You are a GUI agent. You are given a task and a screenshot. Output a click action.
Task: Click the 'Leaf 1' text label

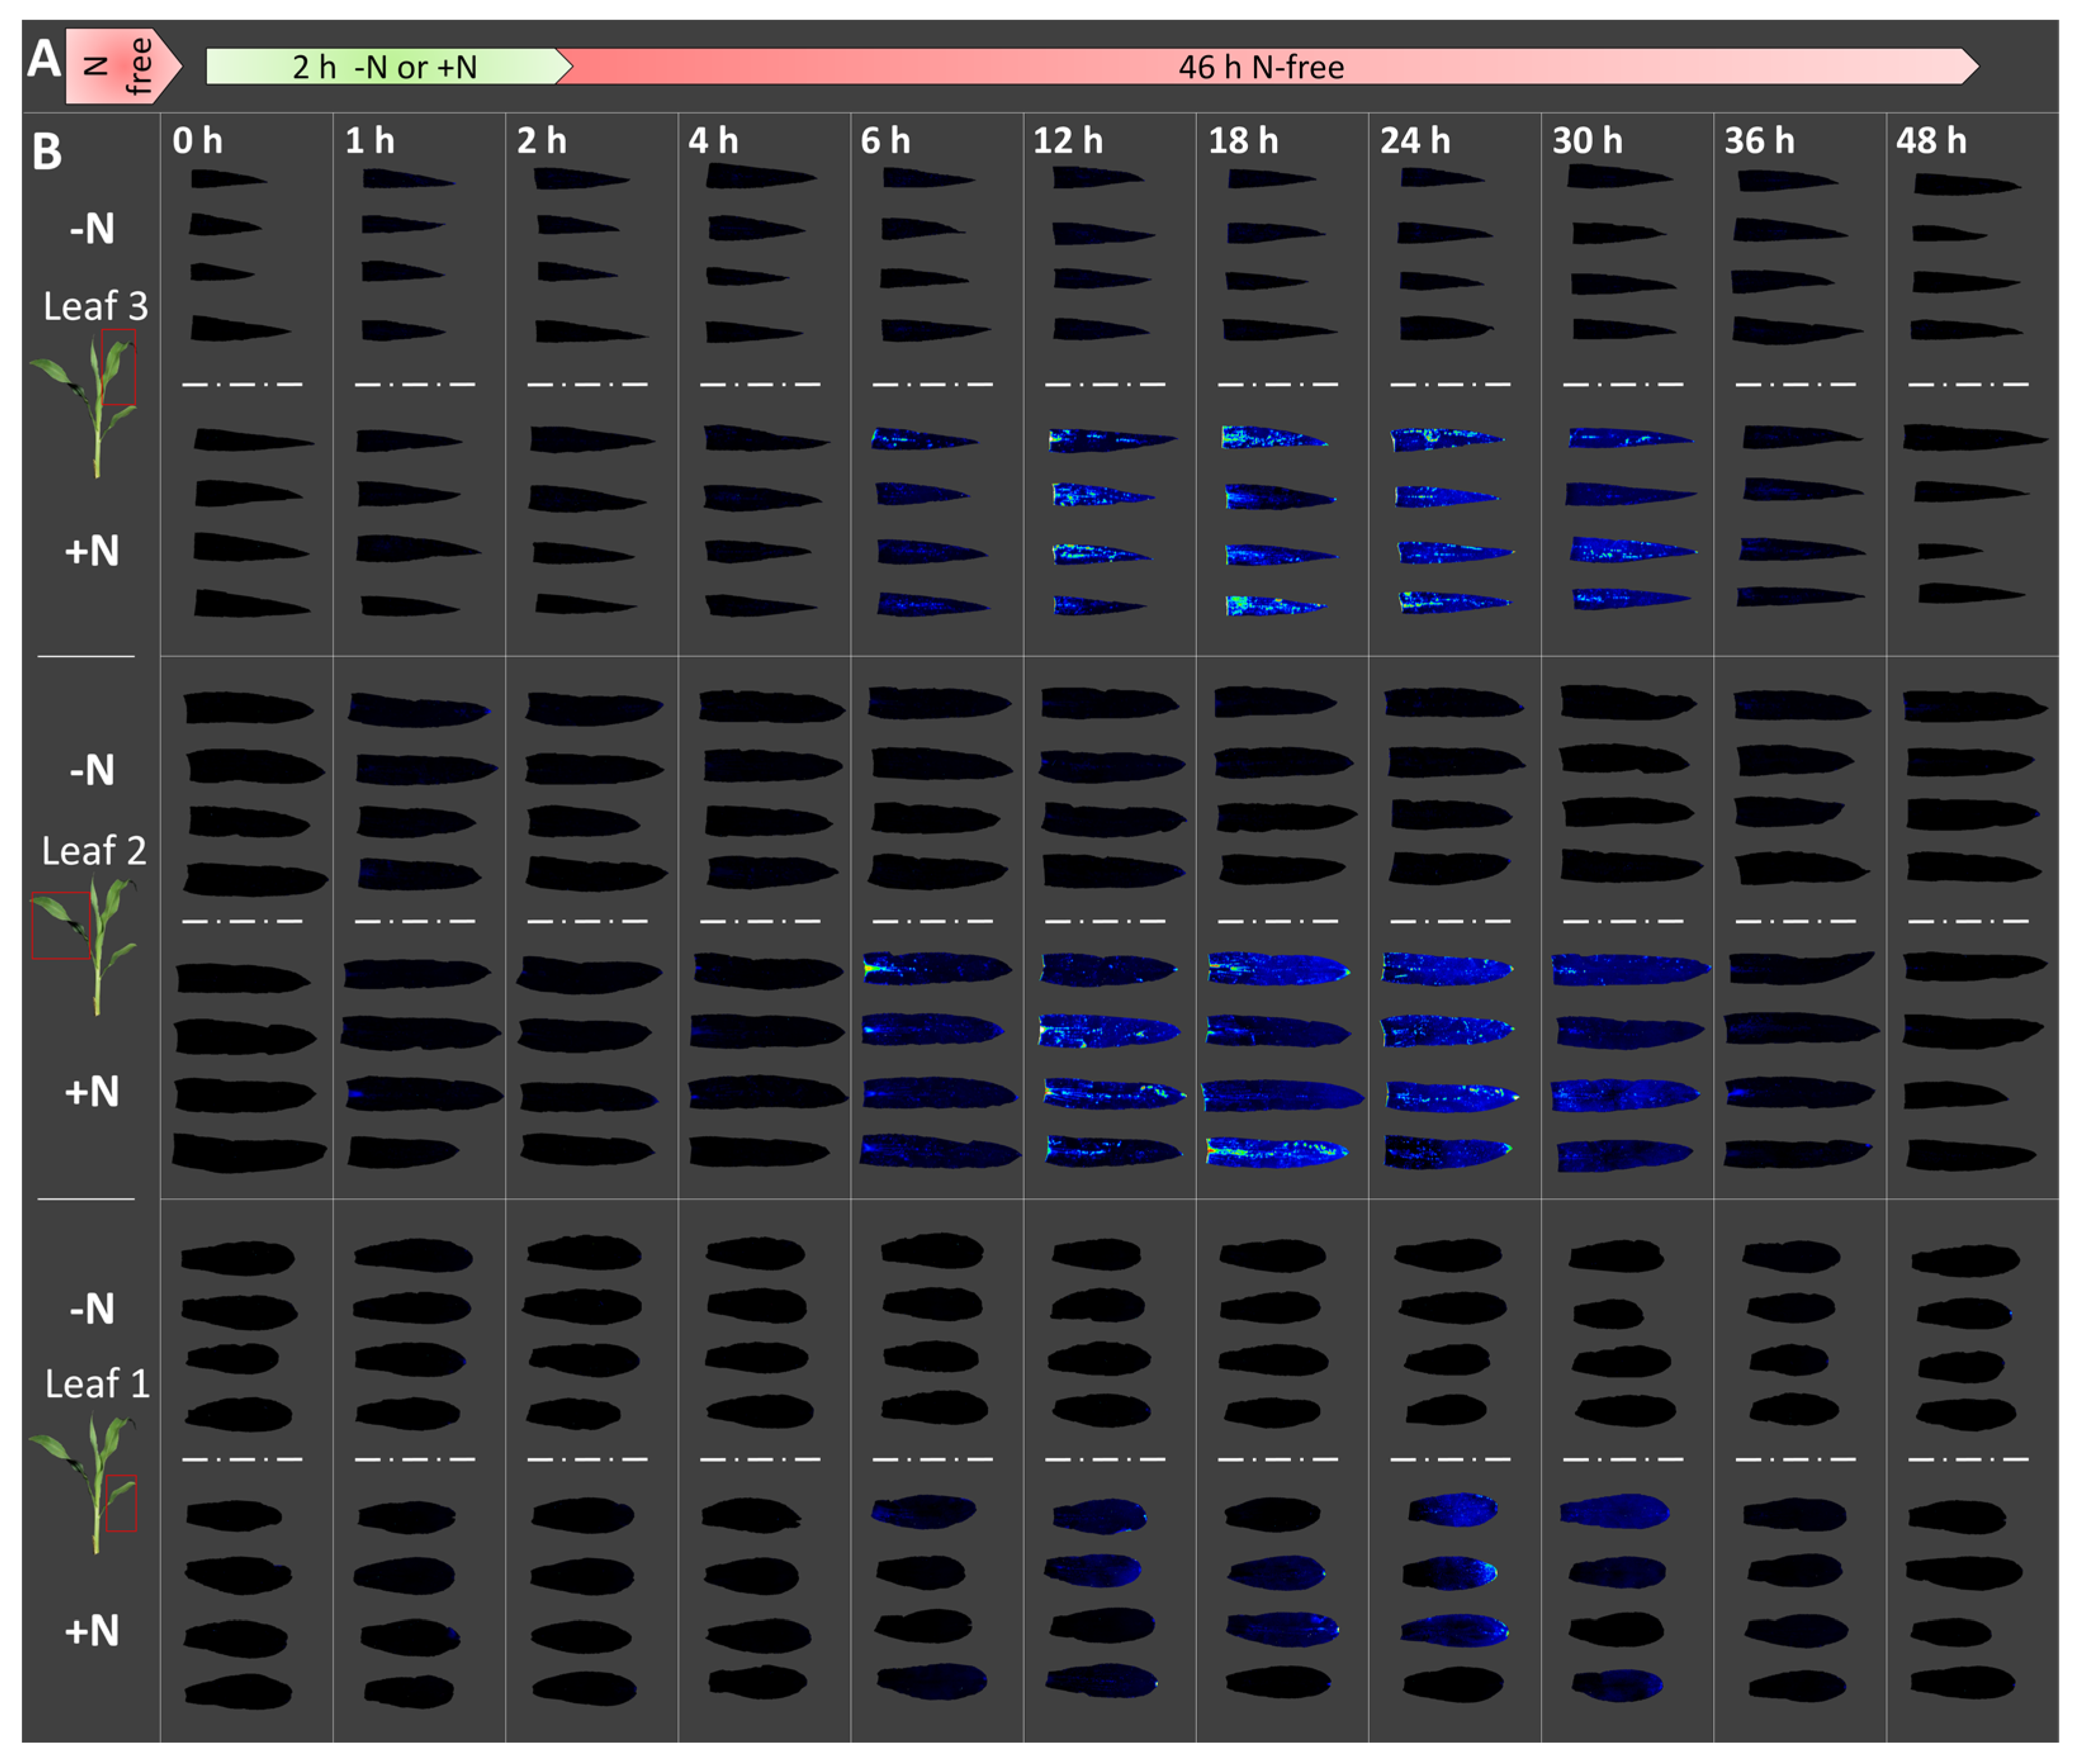(x=97, y=1383)
